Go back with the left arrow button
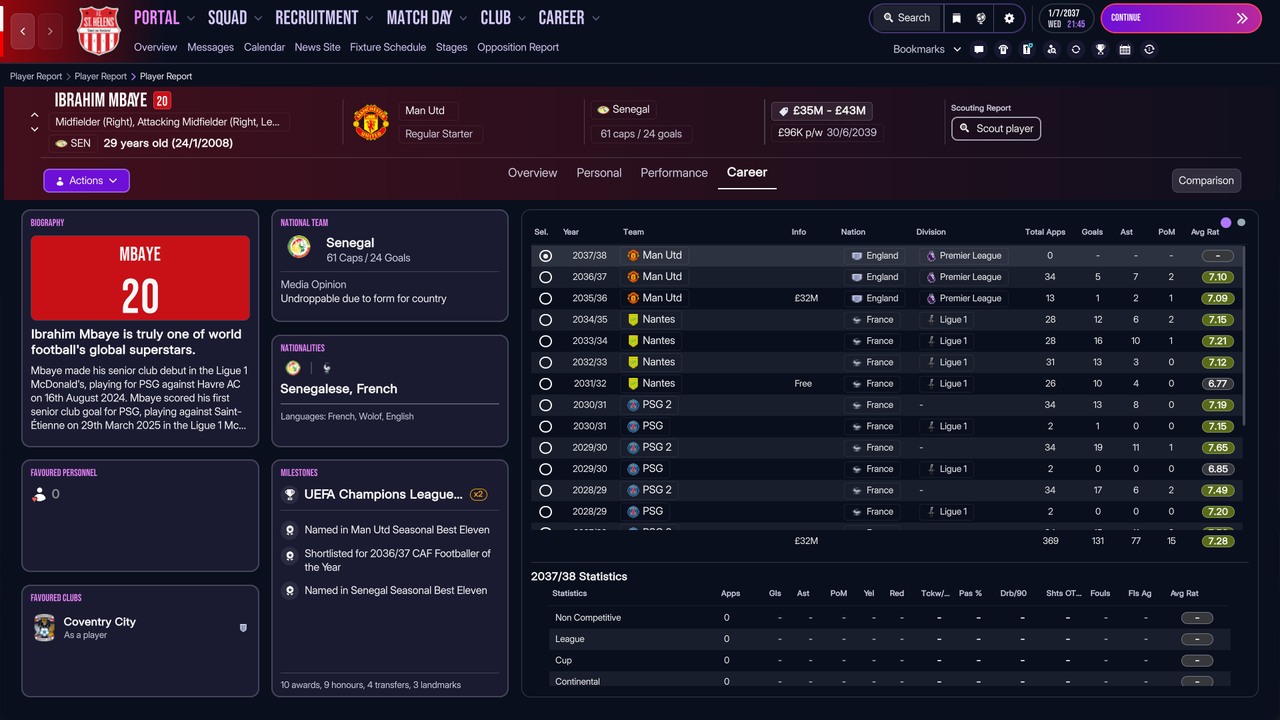Image resolution: width=1280 pixels, height=720 pixels. tap(23, 32)
